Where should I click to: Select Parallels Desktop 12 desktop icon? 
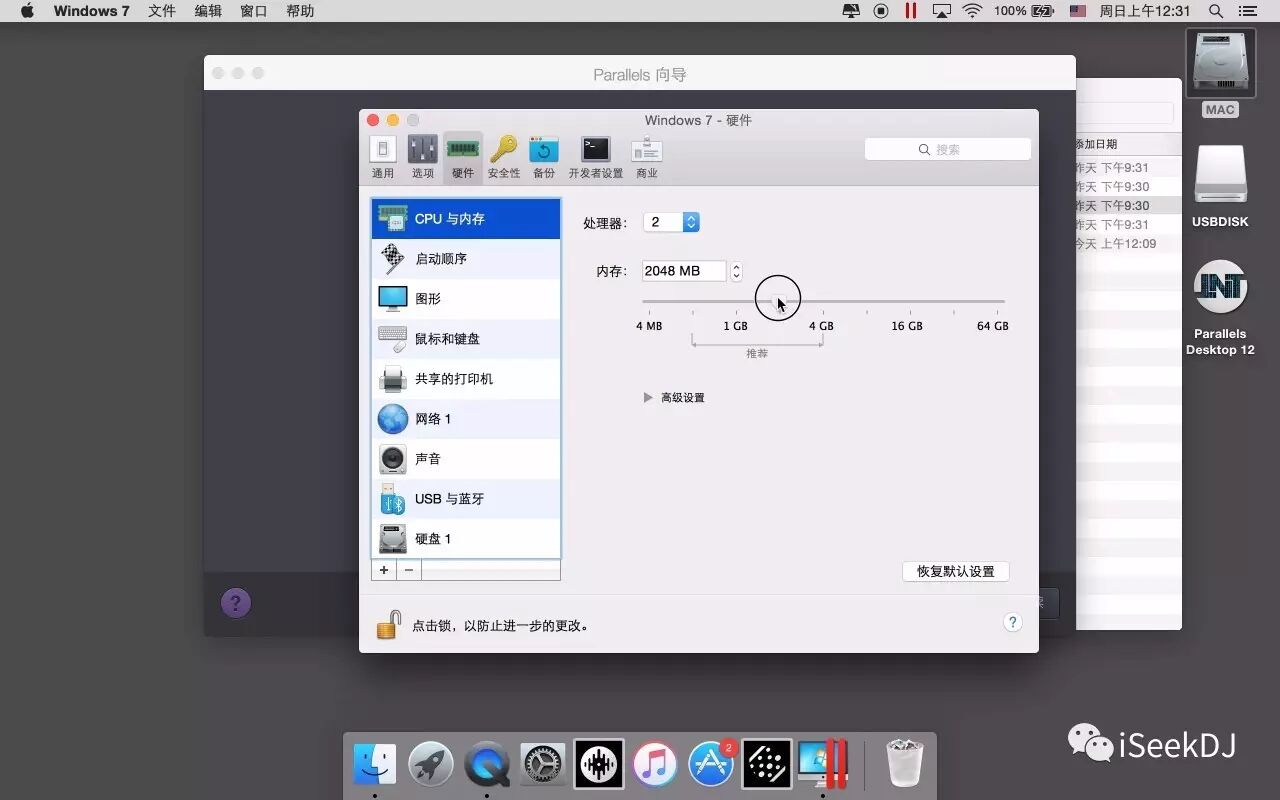click(1220, 307)
